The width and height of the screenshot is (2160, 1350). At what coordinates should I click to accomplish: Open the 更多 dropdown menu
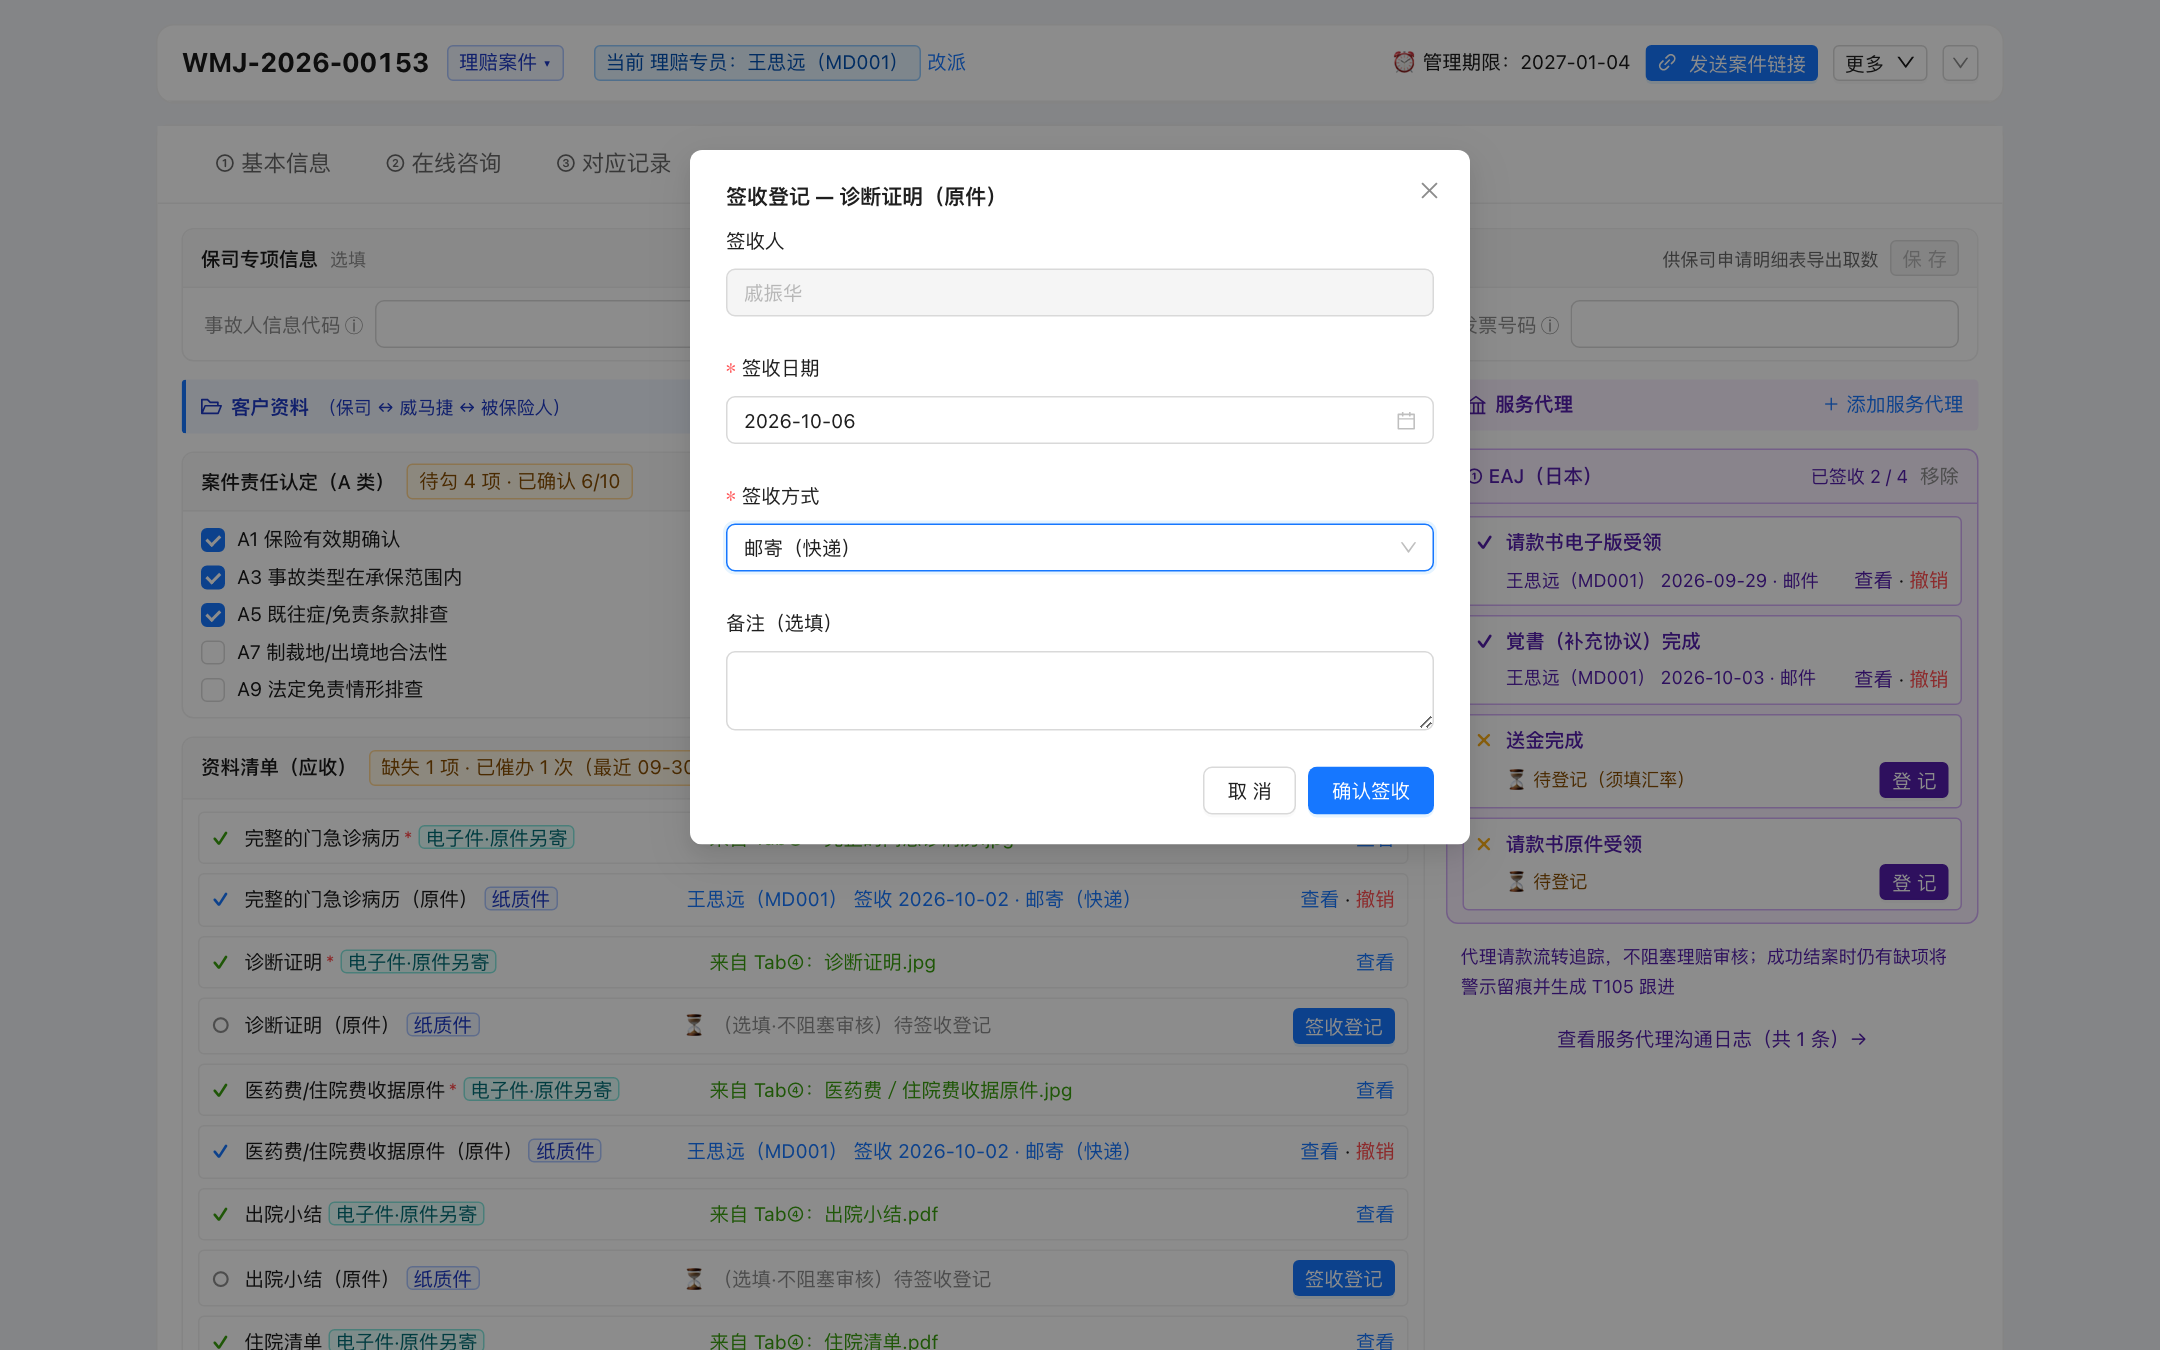(1879, 63)
